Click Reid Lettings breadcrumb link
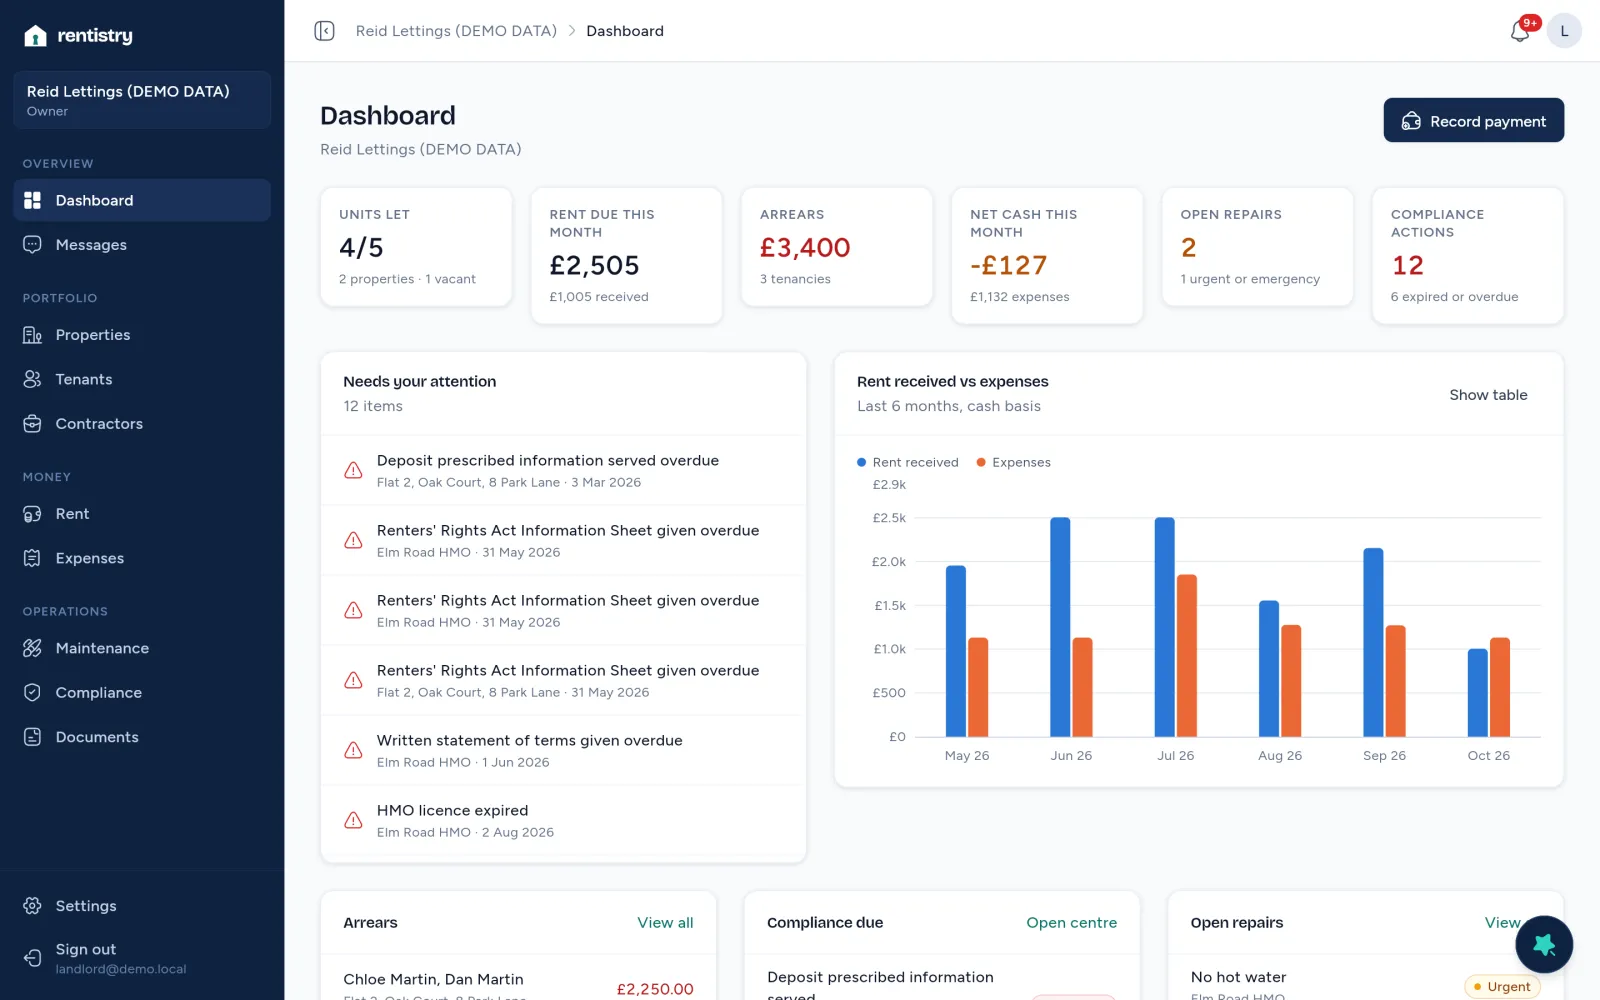The image size is (1600, 1000). pos(456,31)
